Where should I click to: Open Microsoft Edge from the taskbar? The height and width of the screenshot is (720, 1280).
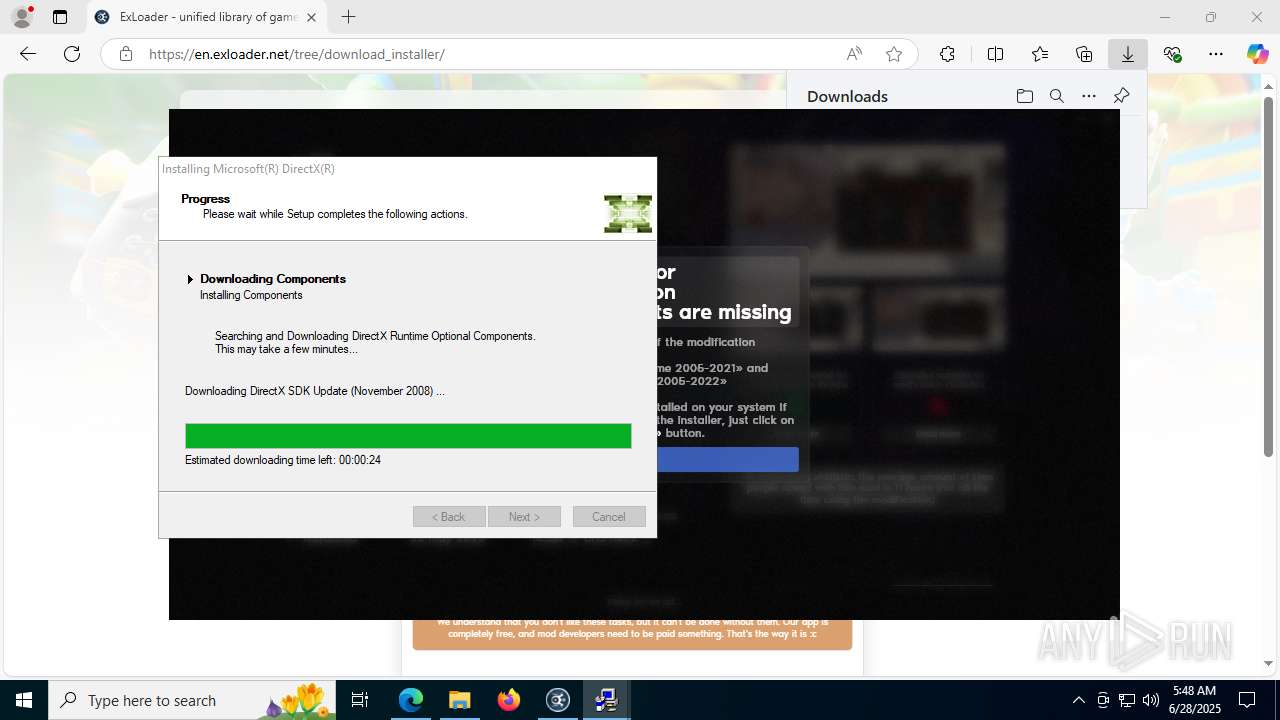pos(411,700)
